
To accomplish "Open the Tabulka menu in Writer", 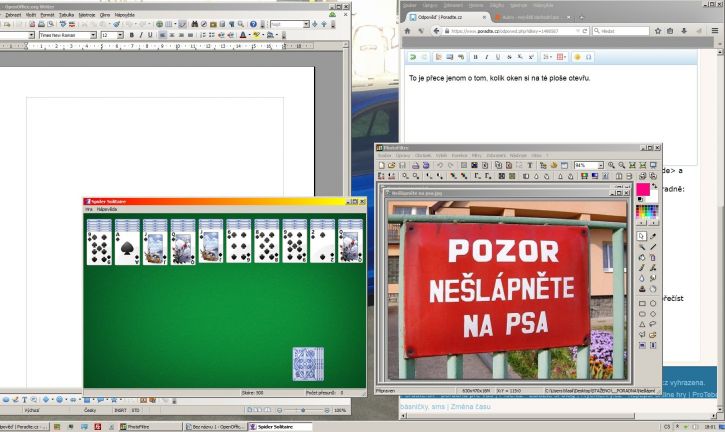I will (67, 15).
